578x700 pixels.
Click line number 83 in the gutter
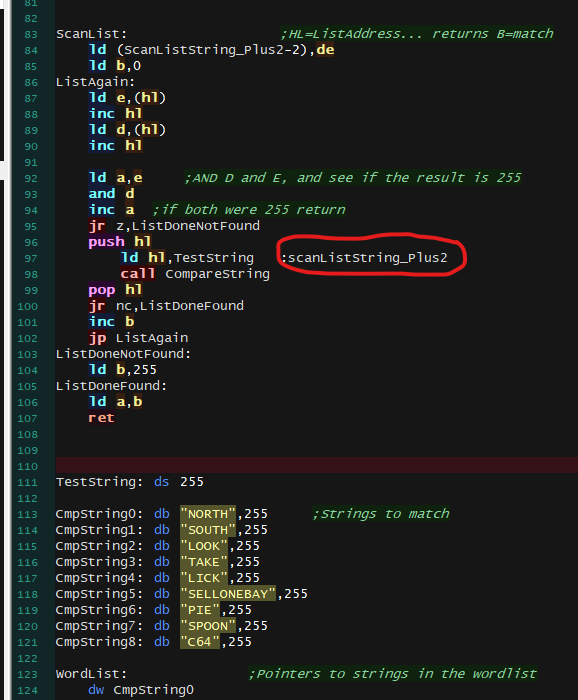point(31,34)
